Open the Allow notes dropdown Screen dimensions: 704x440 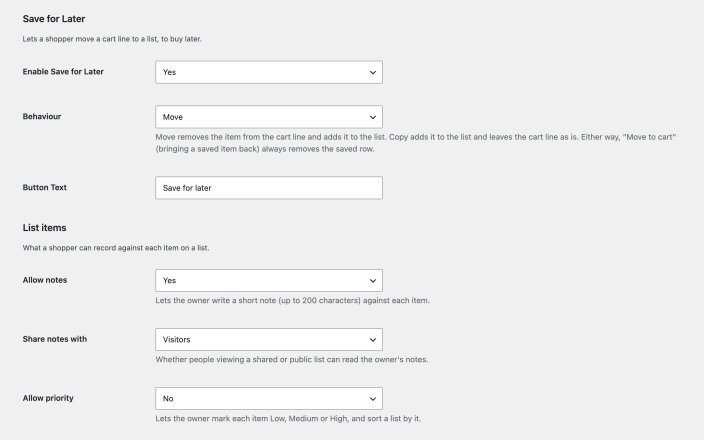point(269,281)
